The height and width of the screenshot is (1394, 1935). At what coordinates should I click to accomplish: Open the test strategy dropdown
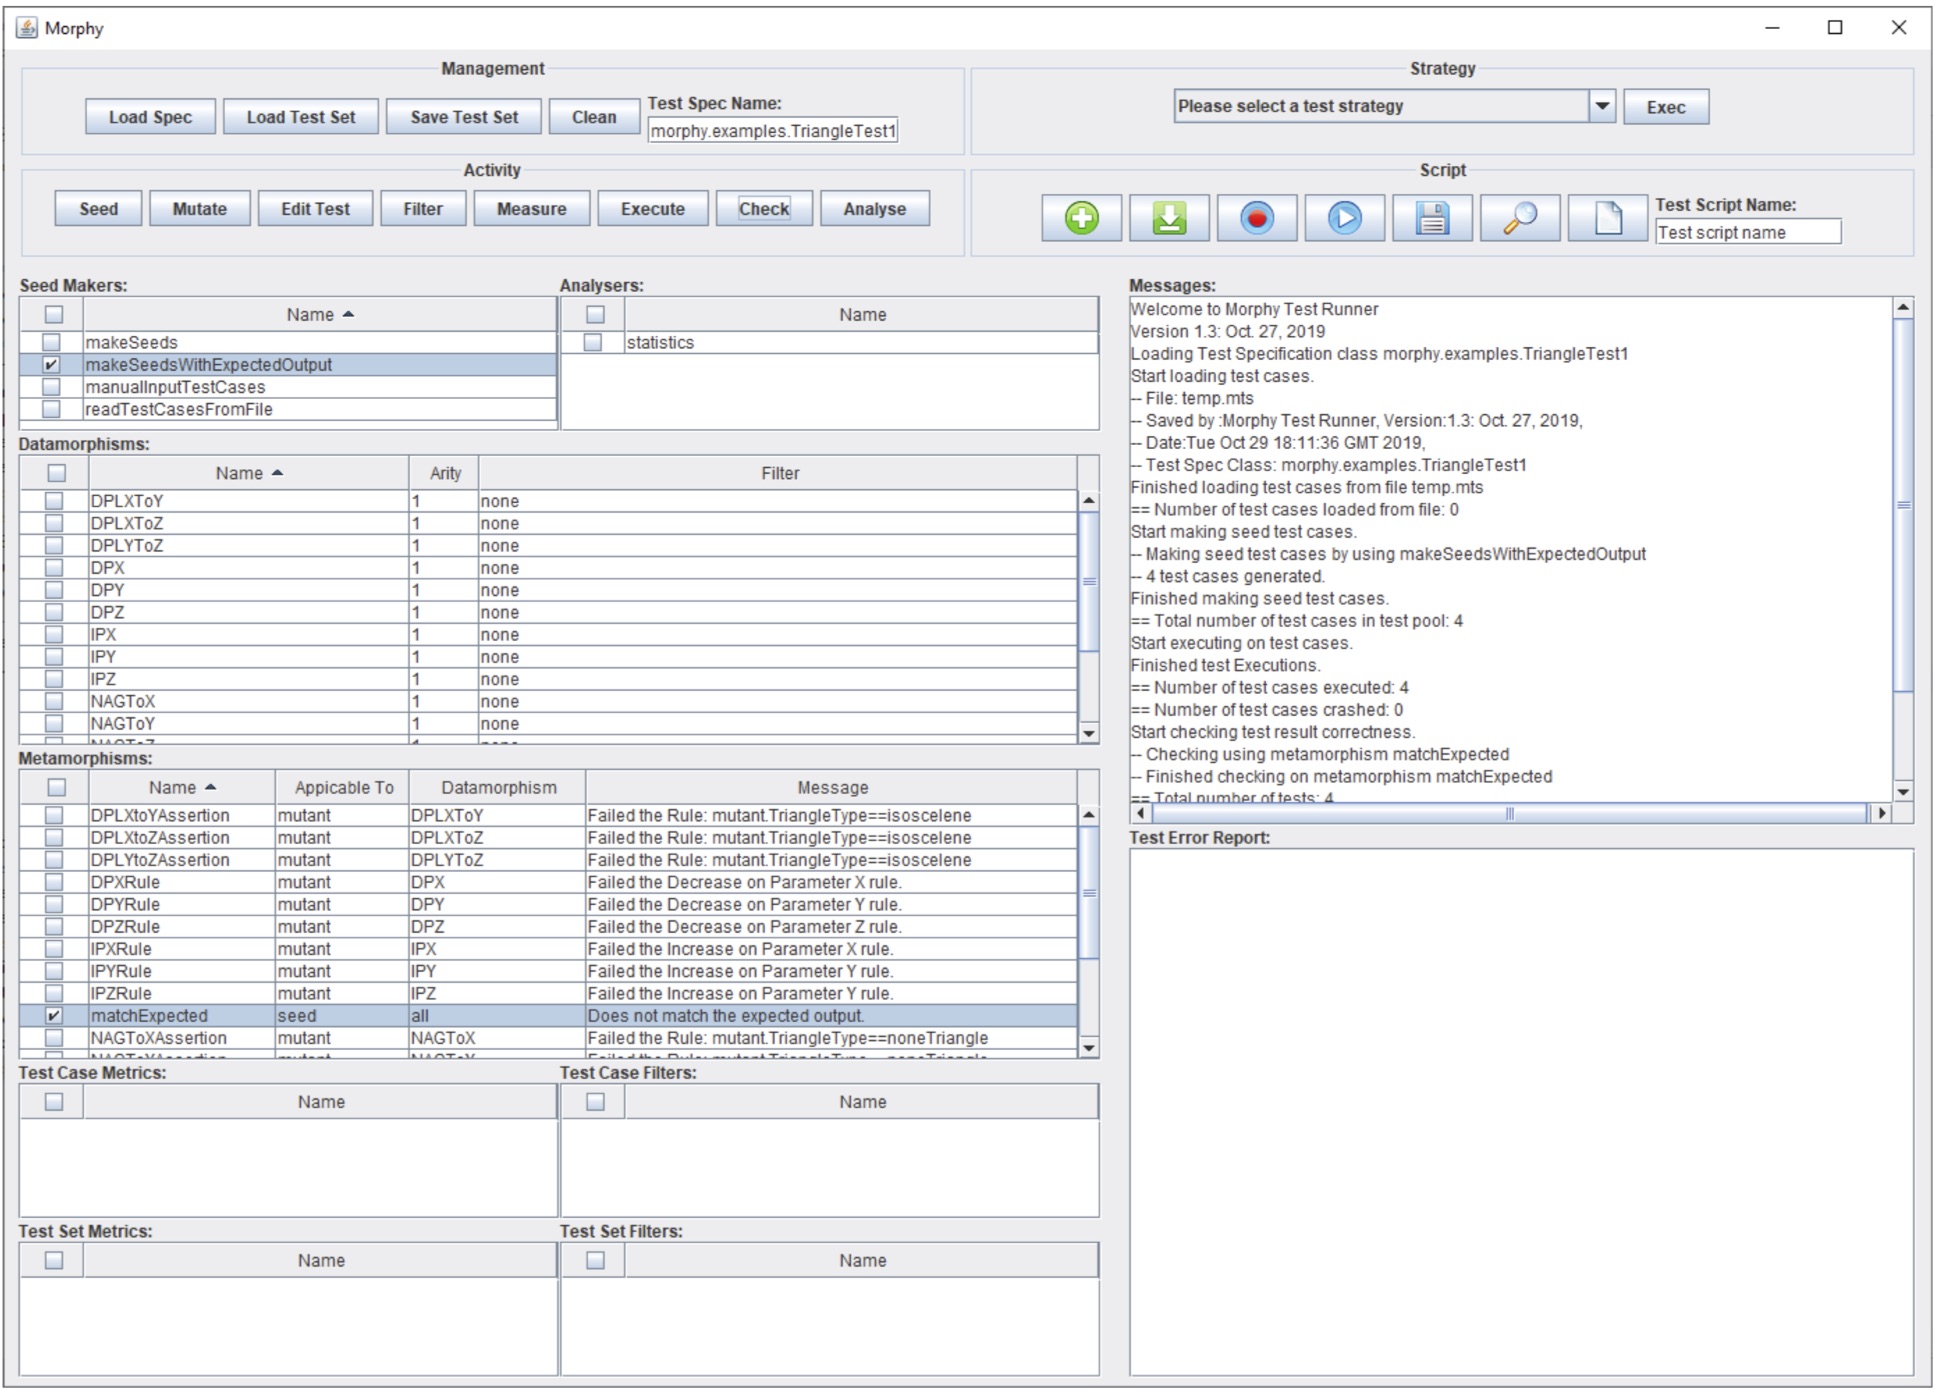pyautogui.click(x=1601, y=106)
